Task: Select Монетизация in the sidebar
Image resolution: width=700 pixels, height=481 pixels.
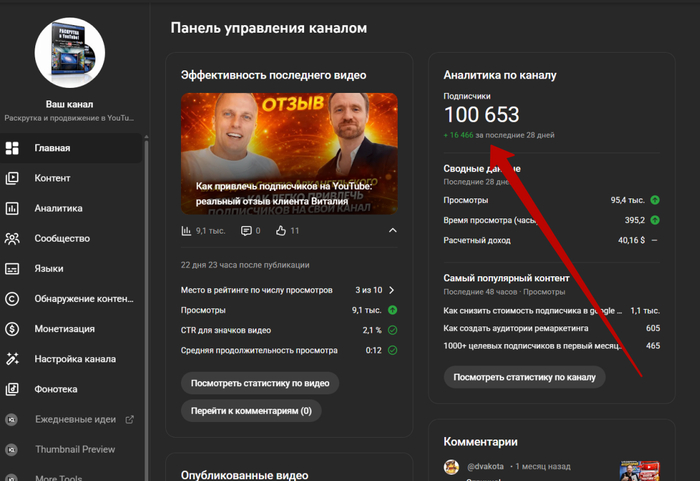Action: 71,329
